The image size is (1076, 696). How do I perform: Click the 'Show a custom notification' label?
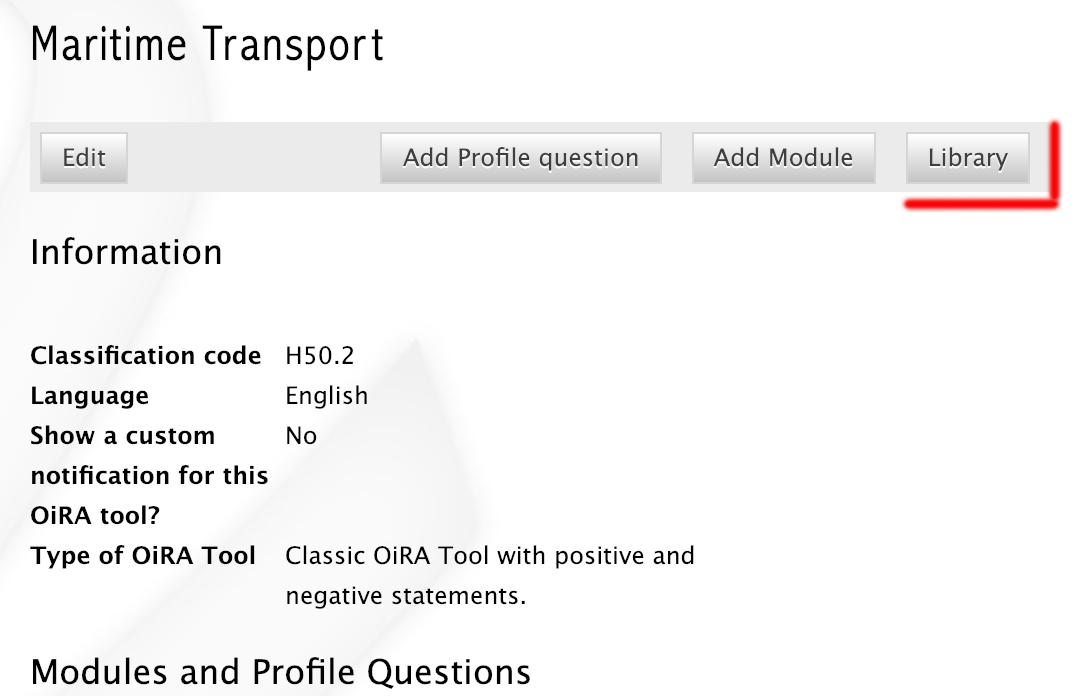122,436
